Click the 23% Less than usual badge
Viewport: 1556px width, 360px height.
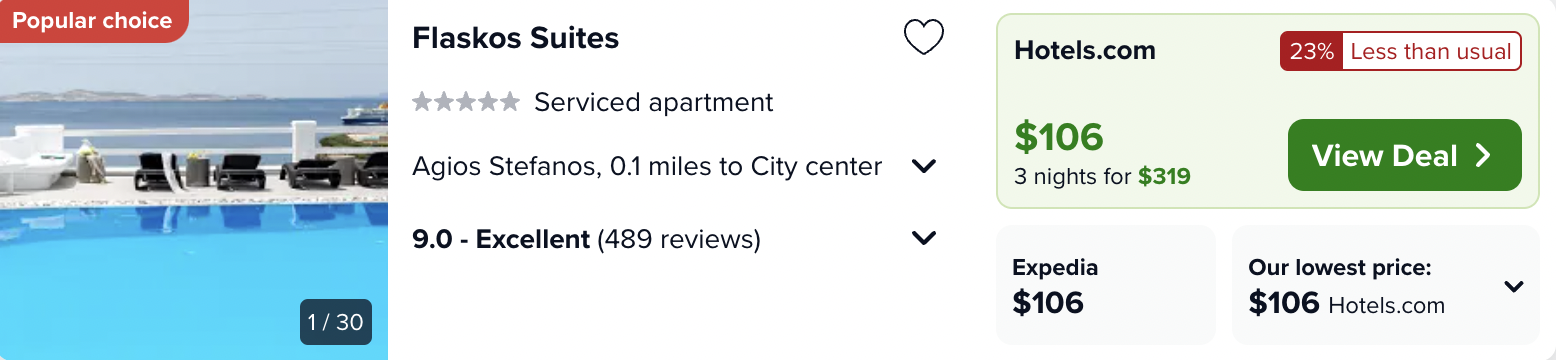pyautogui.click(x=1400, y=52)
